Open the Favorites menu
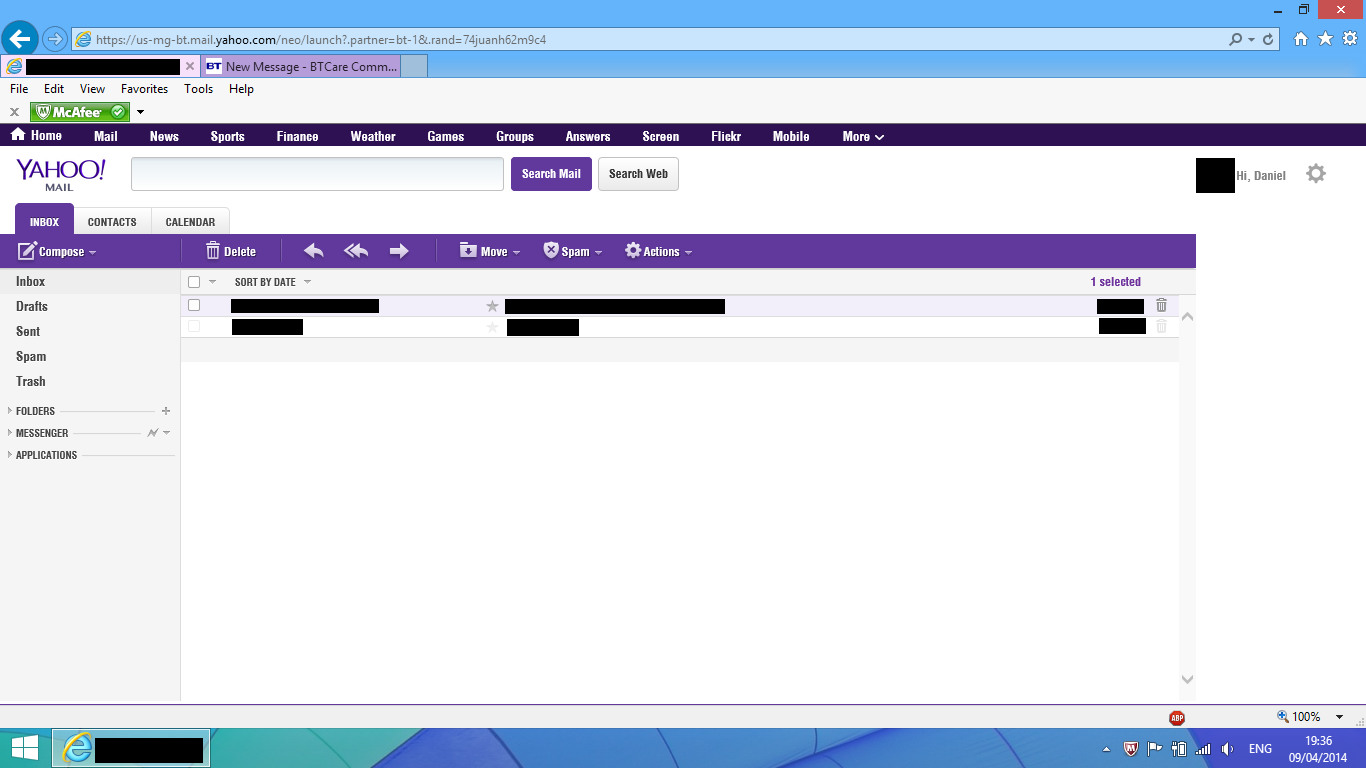1366x768 pixels. tap(144, 89)
